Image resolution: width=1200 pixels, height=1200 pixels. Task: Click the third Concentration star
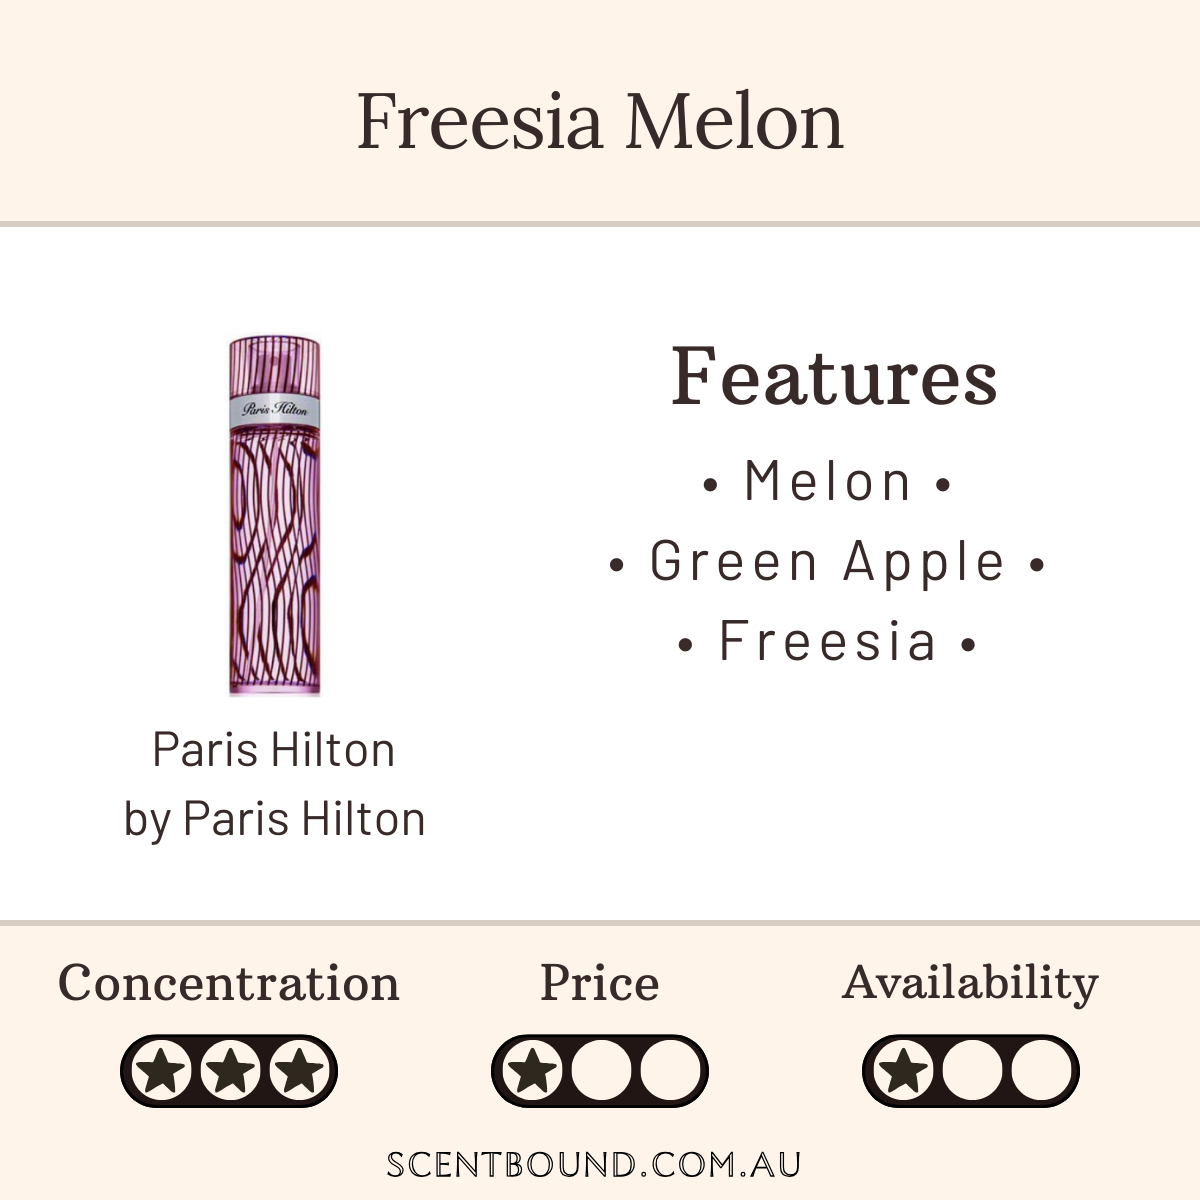tap(298, 1071)
